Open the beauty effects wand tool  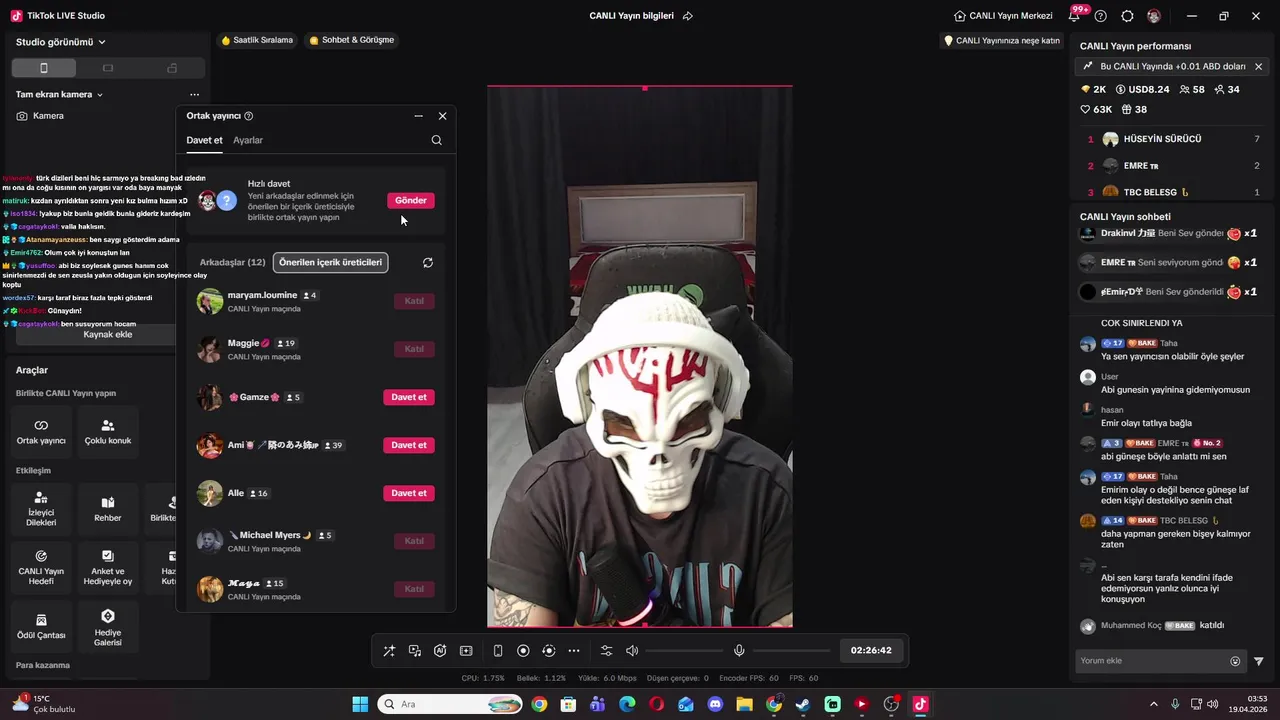point(389,651)
